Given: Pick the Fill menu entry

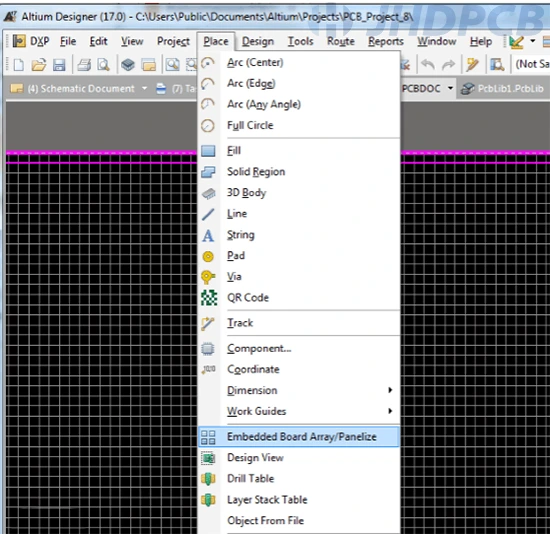Looking at the screenshot, I should point(299,151).
